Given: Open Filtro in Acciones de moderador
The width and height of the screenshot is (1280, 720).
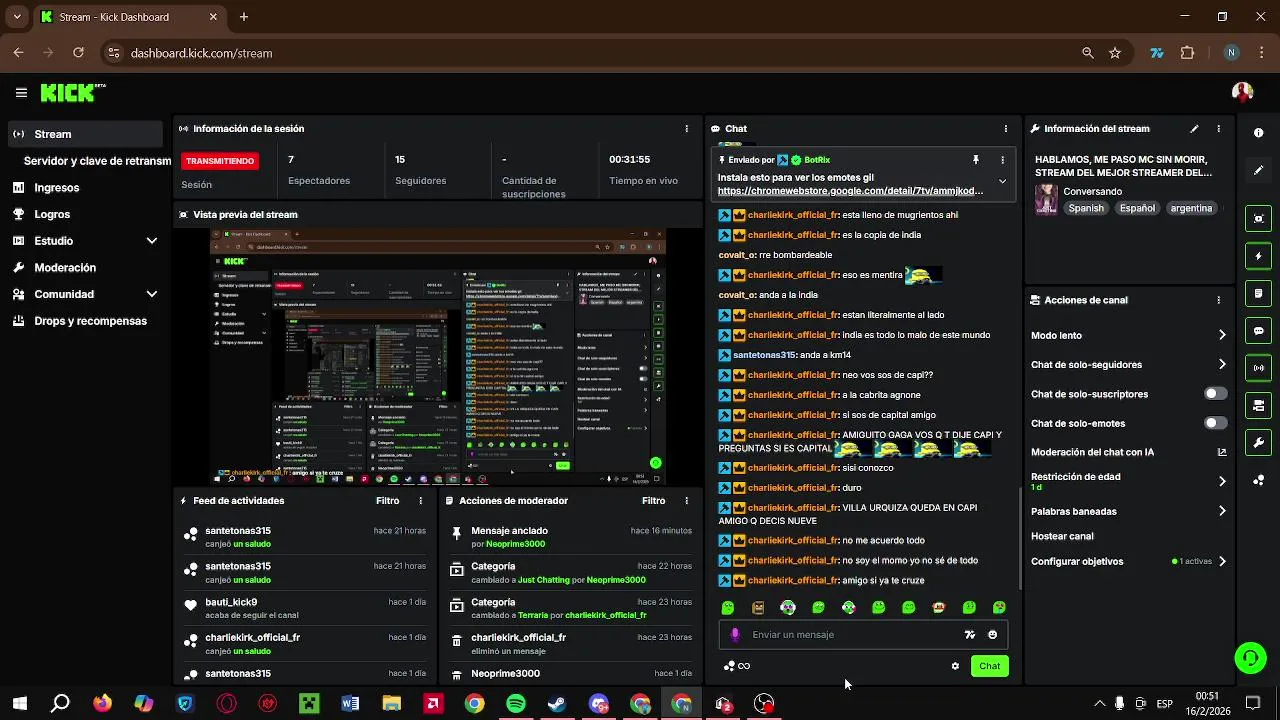Looking at the screenshot, I should [653, 501].
